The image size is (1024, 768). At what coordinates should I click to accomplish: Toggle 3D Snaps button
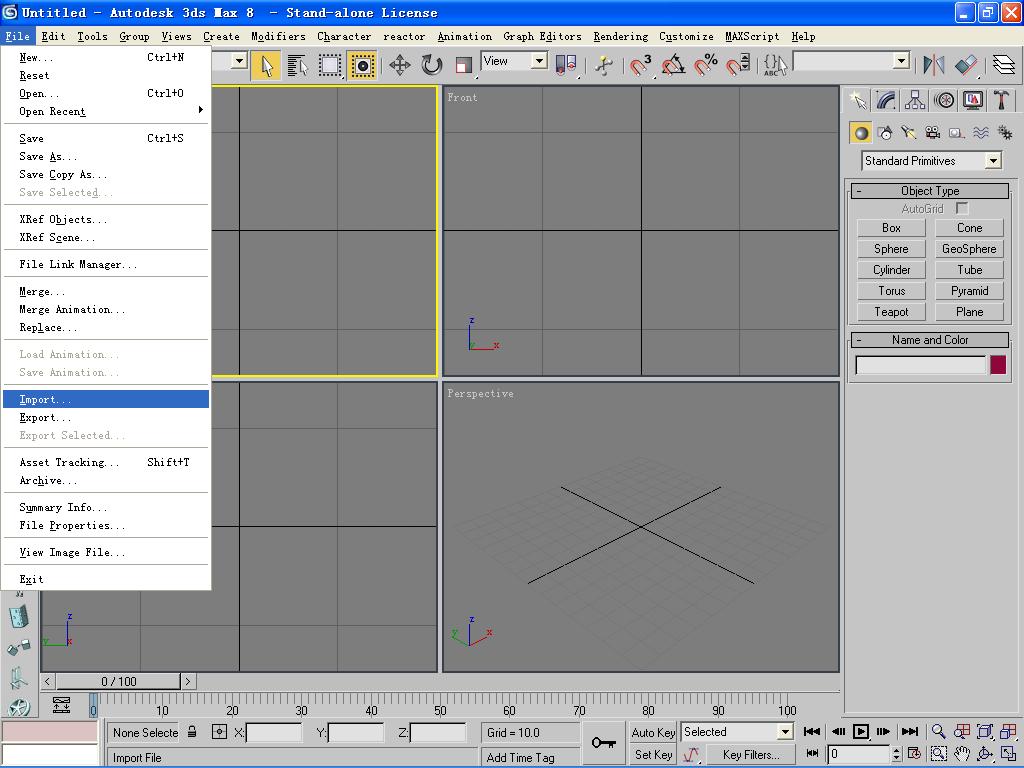click(x=641, y=65)
